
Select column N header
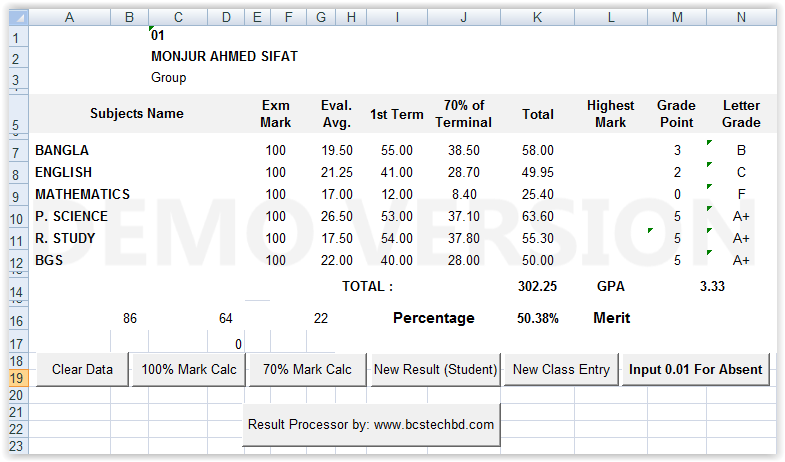pos(741,18)
